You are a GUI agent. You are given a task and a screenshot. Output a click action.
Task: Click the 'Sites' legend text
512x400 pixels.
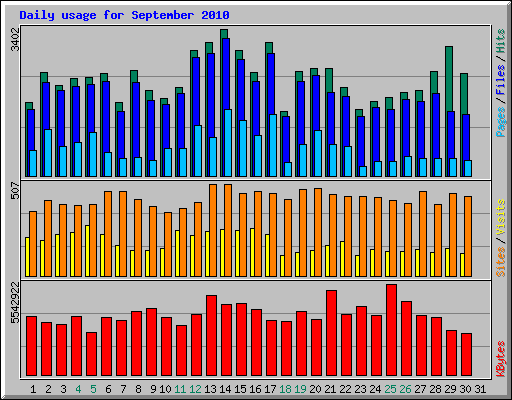[x=500, y=262]
